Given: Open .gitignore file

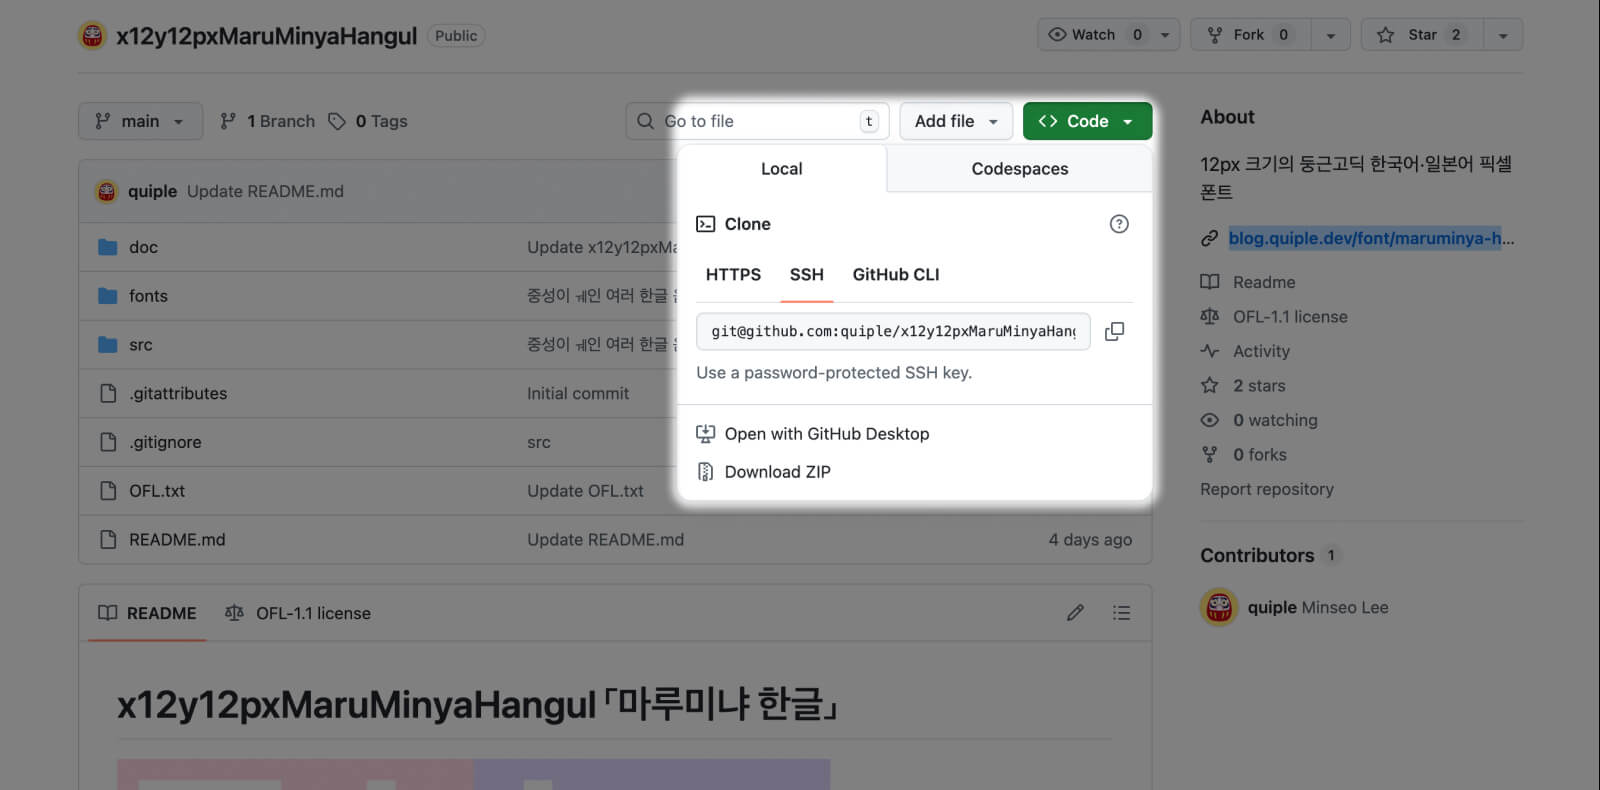Looking at the screenshot, I should pos(165,442).
